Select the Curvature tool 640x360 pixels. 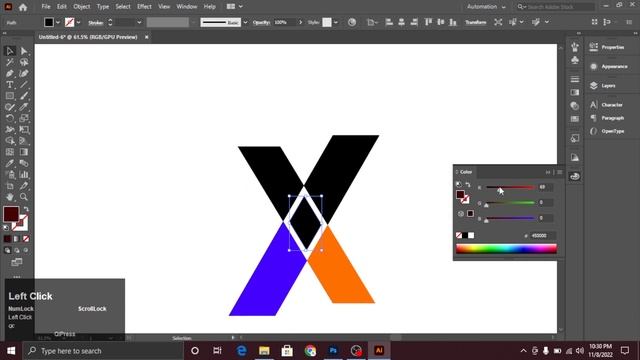pyautogui.click(x=24, y=73)
